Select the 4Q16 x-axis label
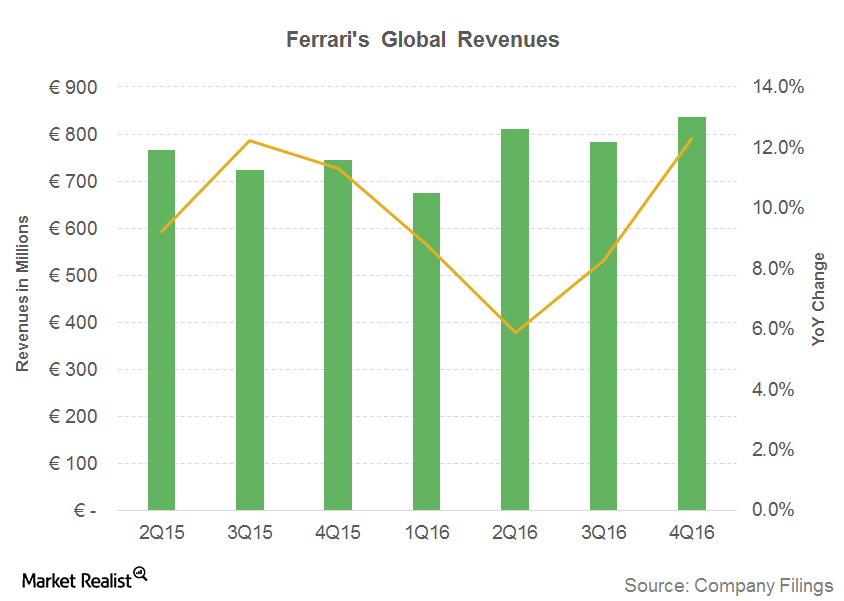The width and height of the screenshot is (844, 601). pos(692,533)
